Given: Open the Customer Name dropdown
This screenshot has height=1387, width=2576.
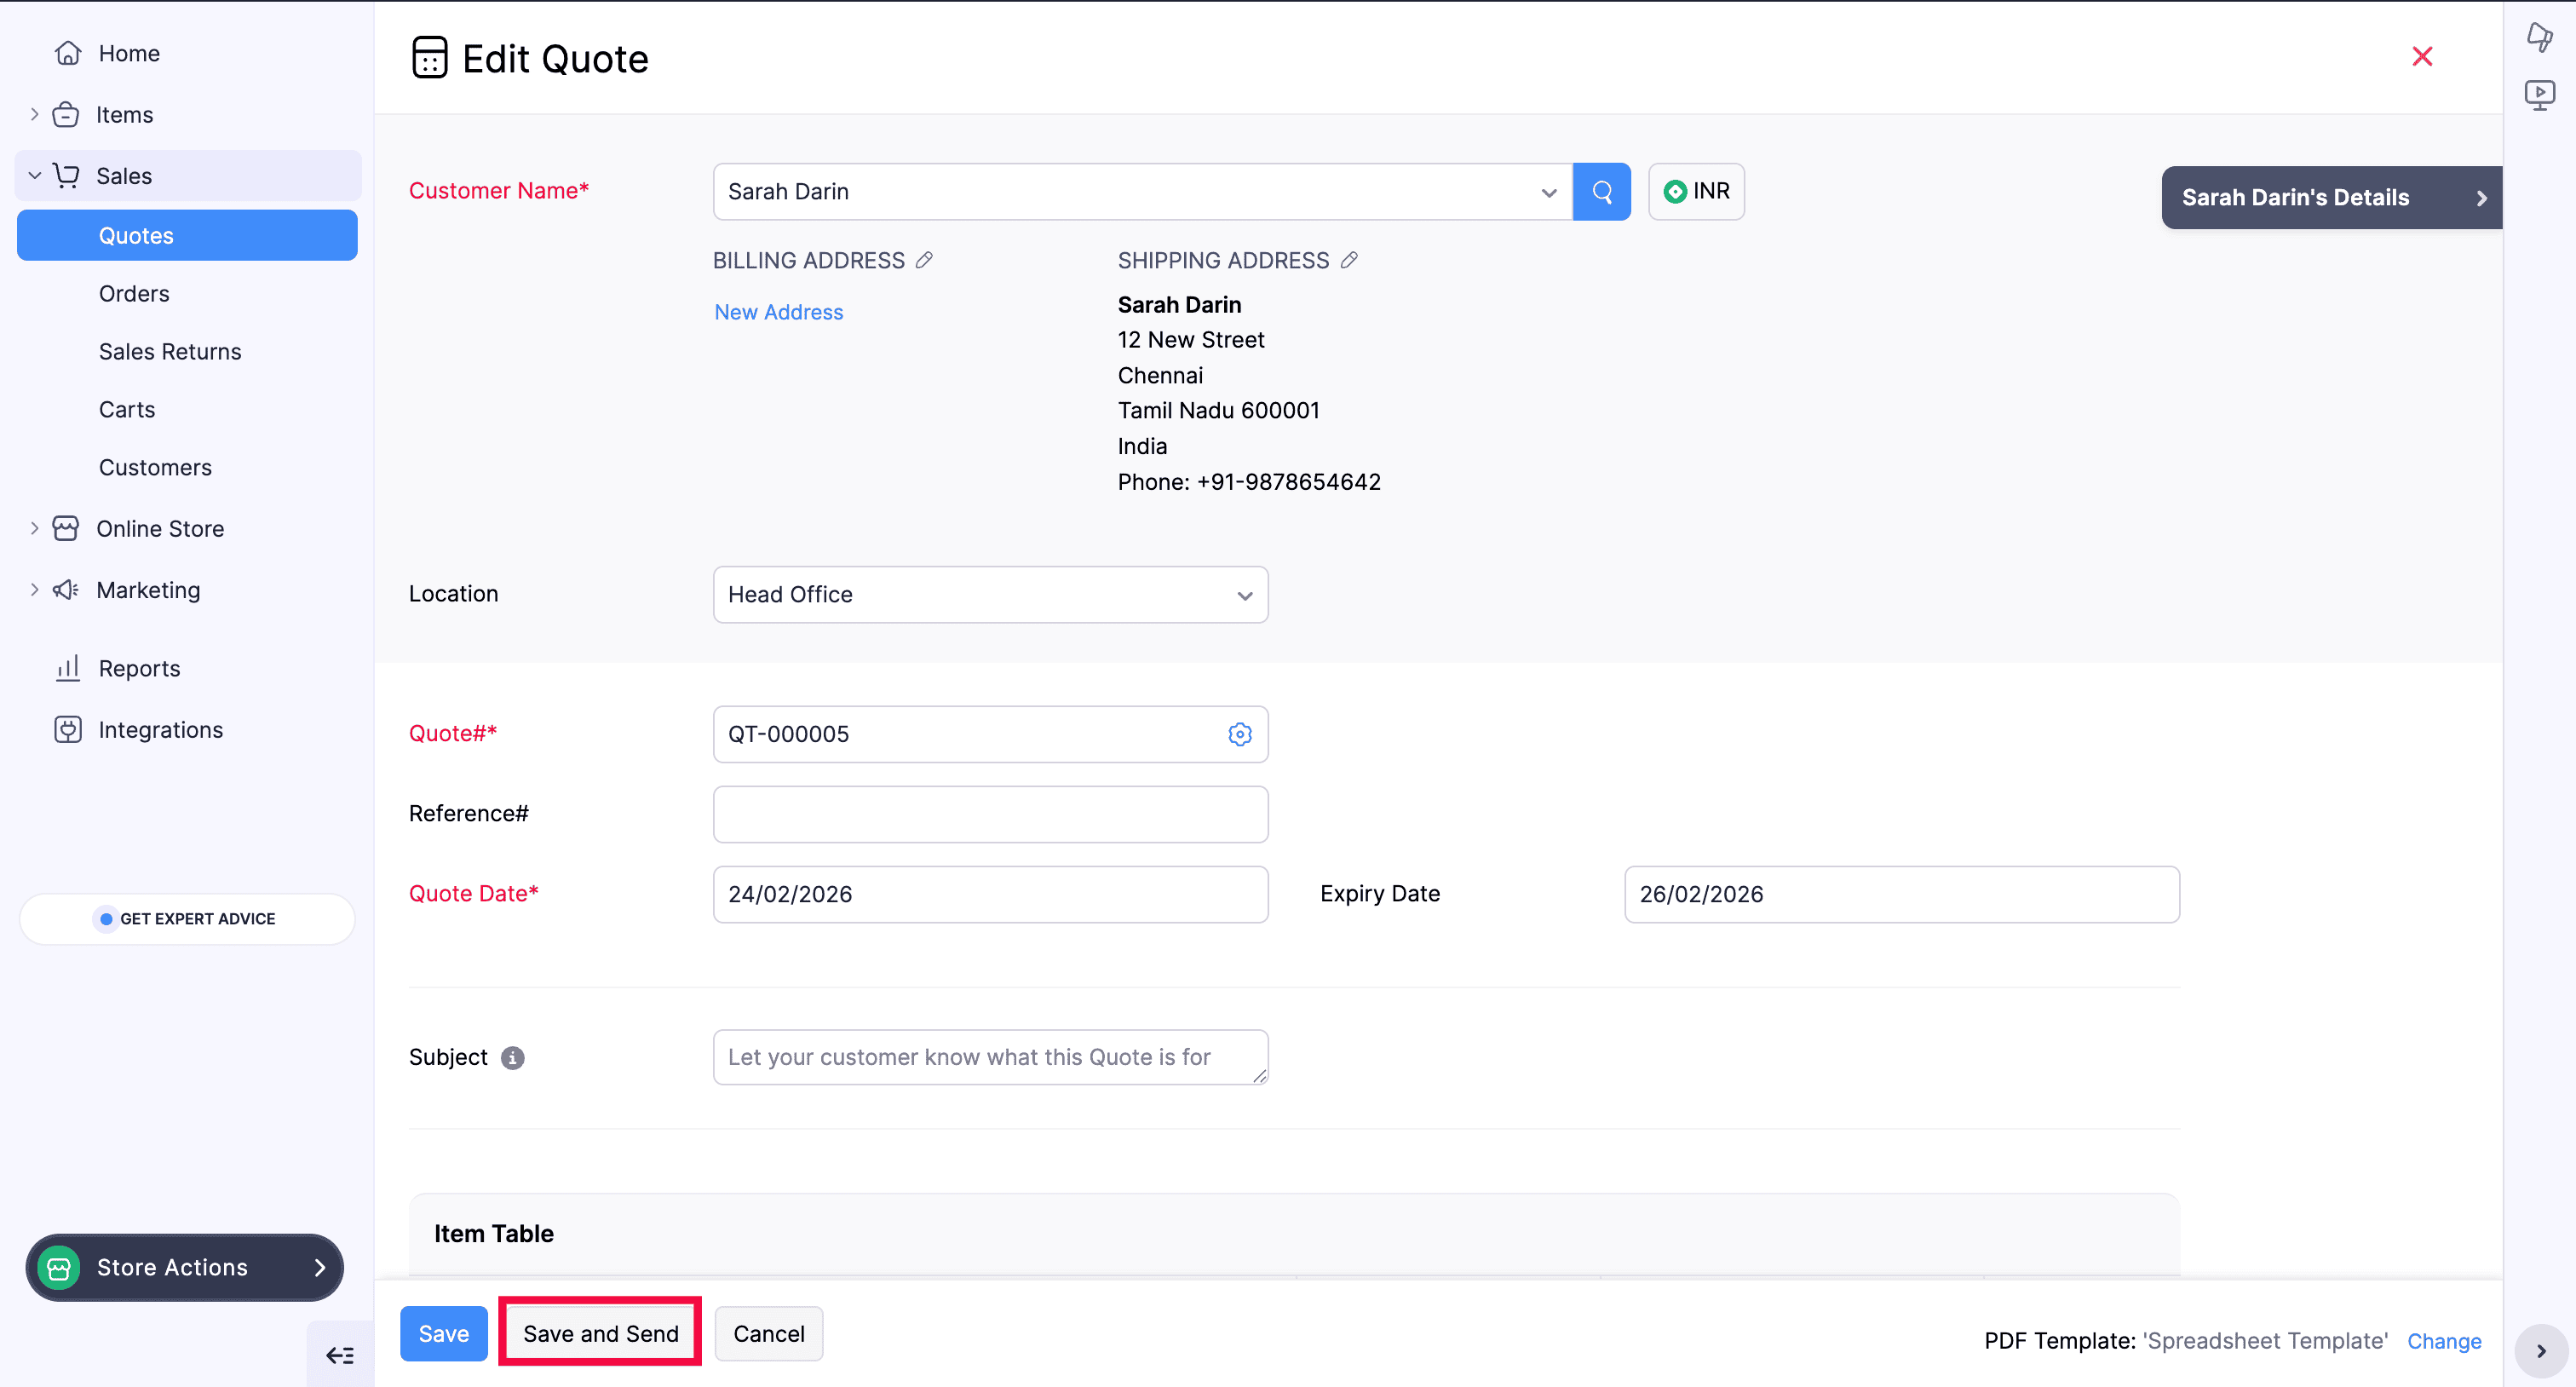Looking at the screenshot, I should [x=1548, y=192].
